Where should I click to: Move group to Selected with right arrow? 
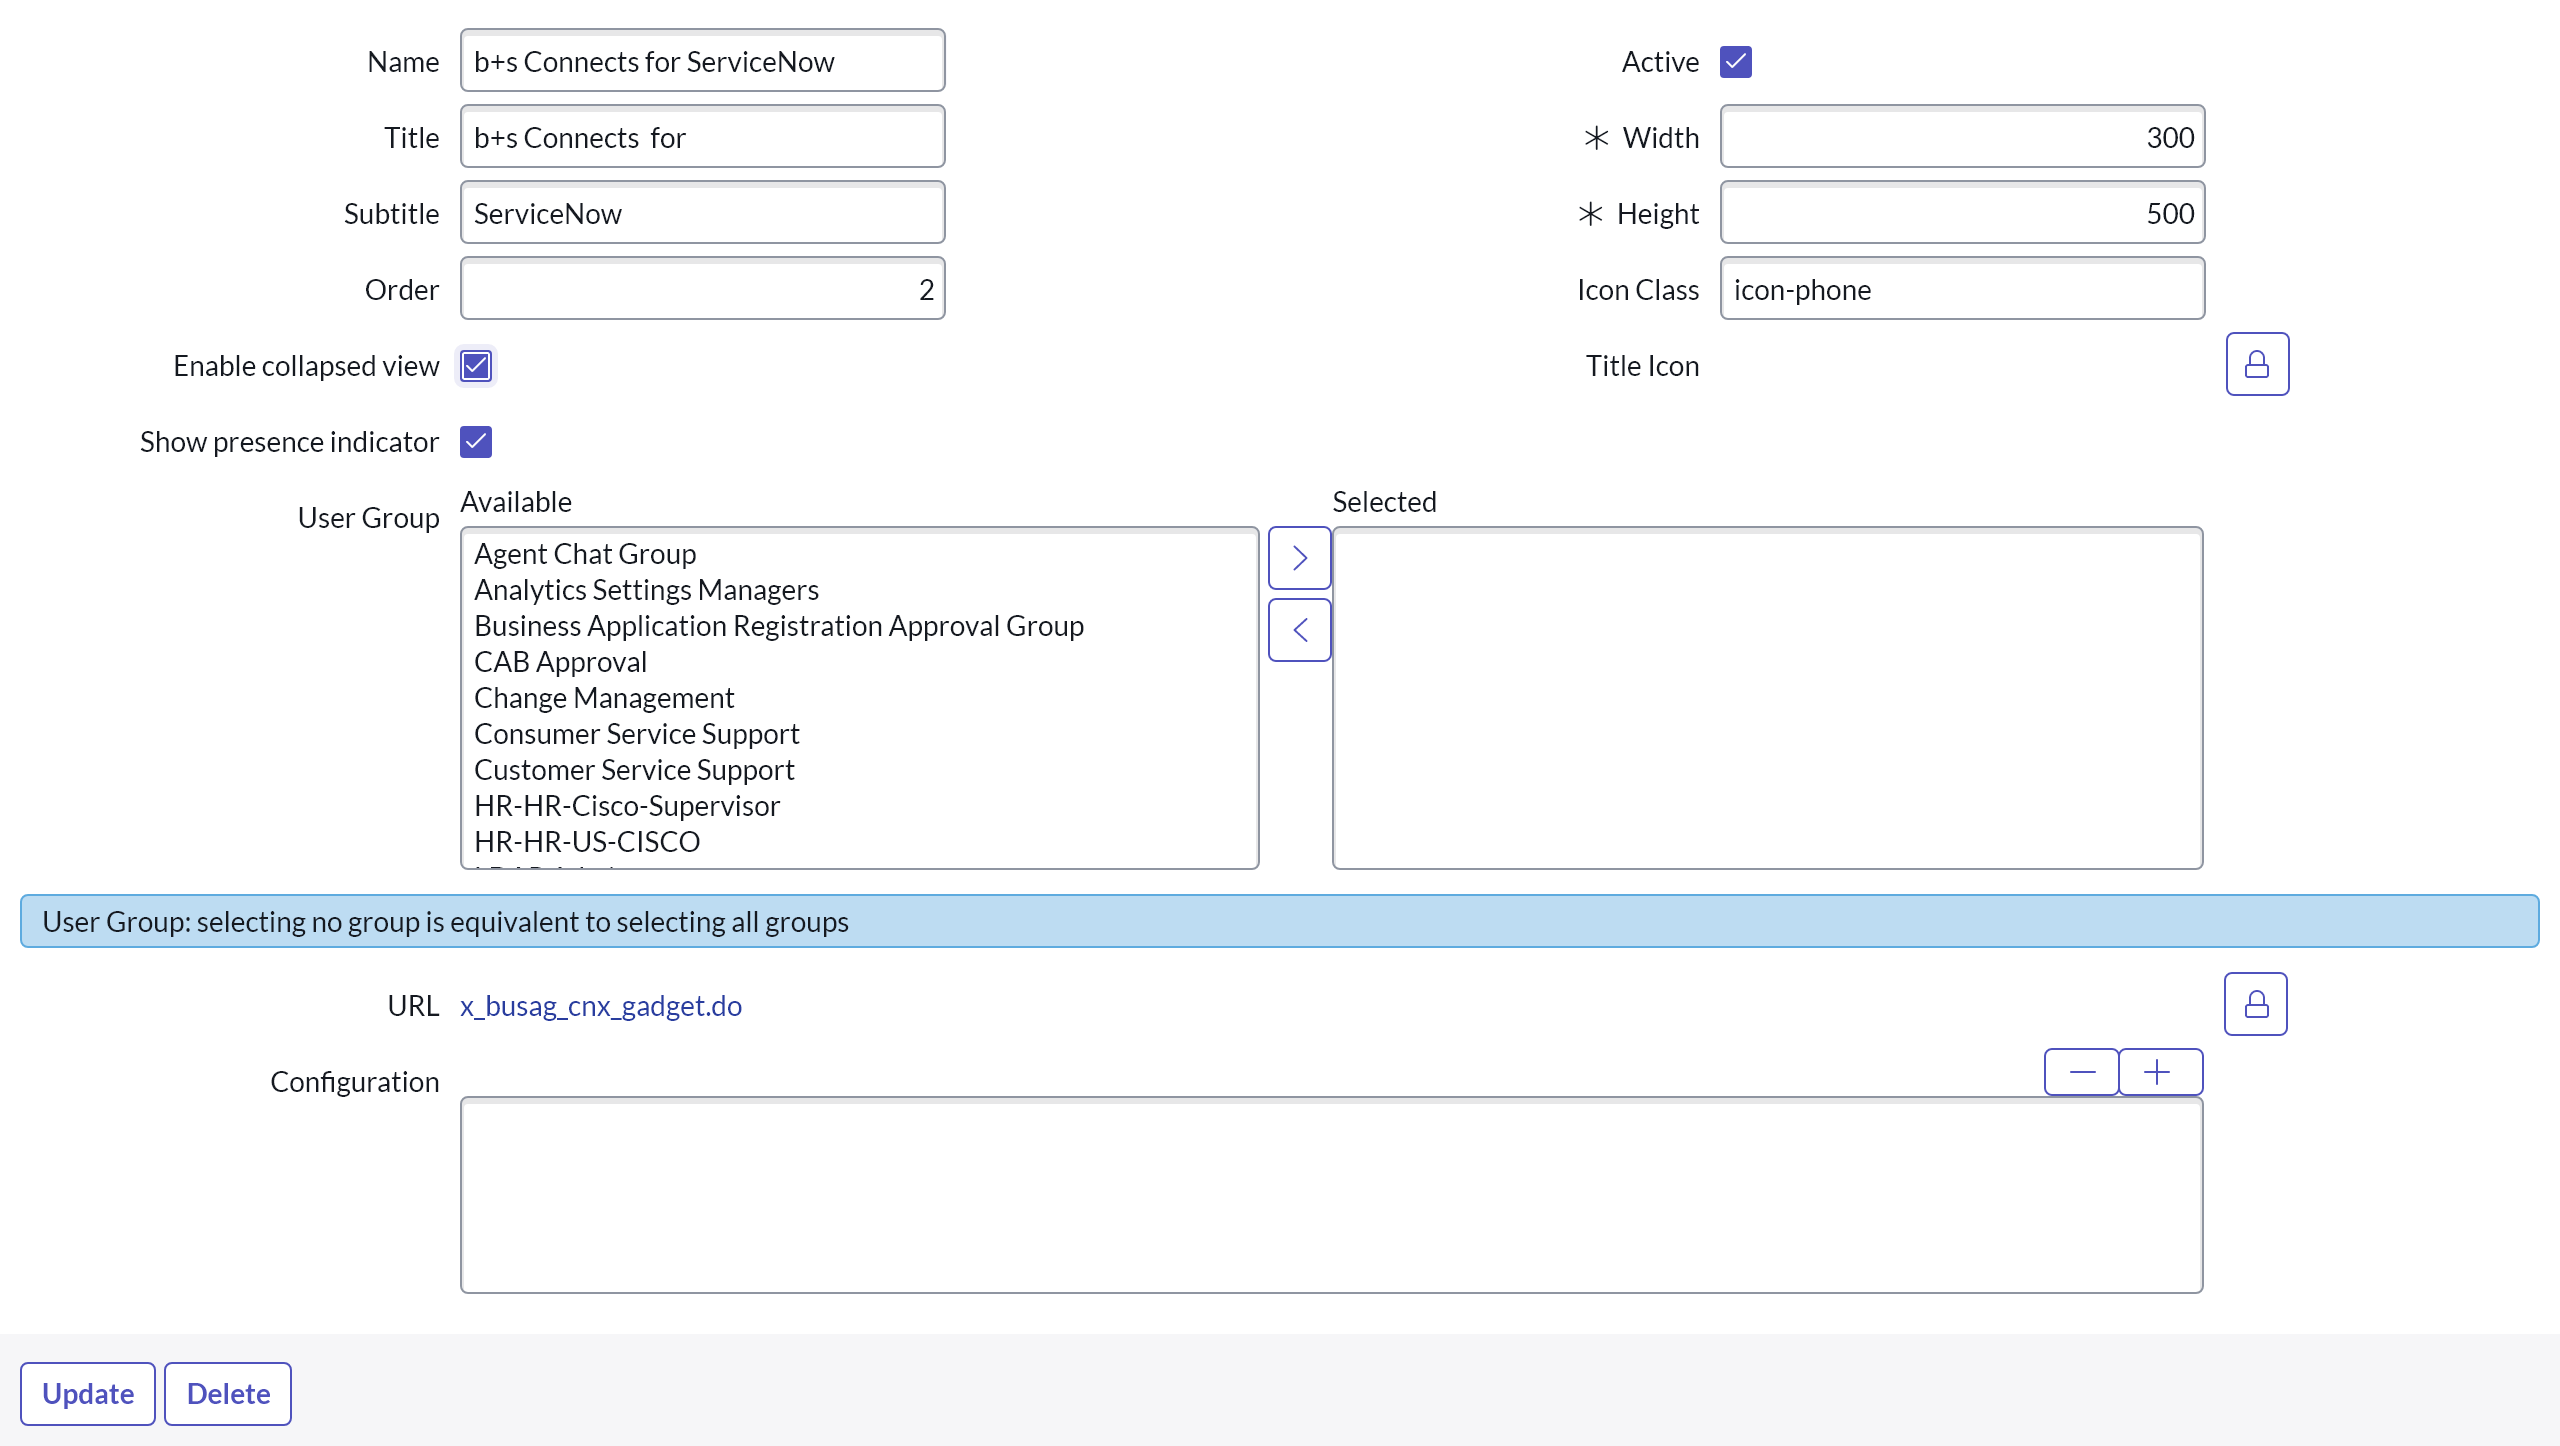[1299, 558]
